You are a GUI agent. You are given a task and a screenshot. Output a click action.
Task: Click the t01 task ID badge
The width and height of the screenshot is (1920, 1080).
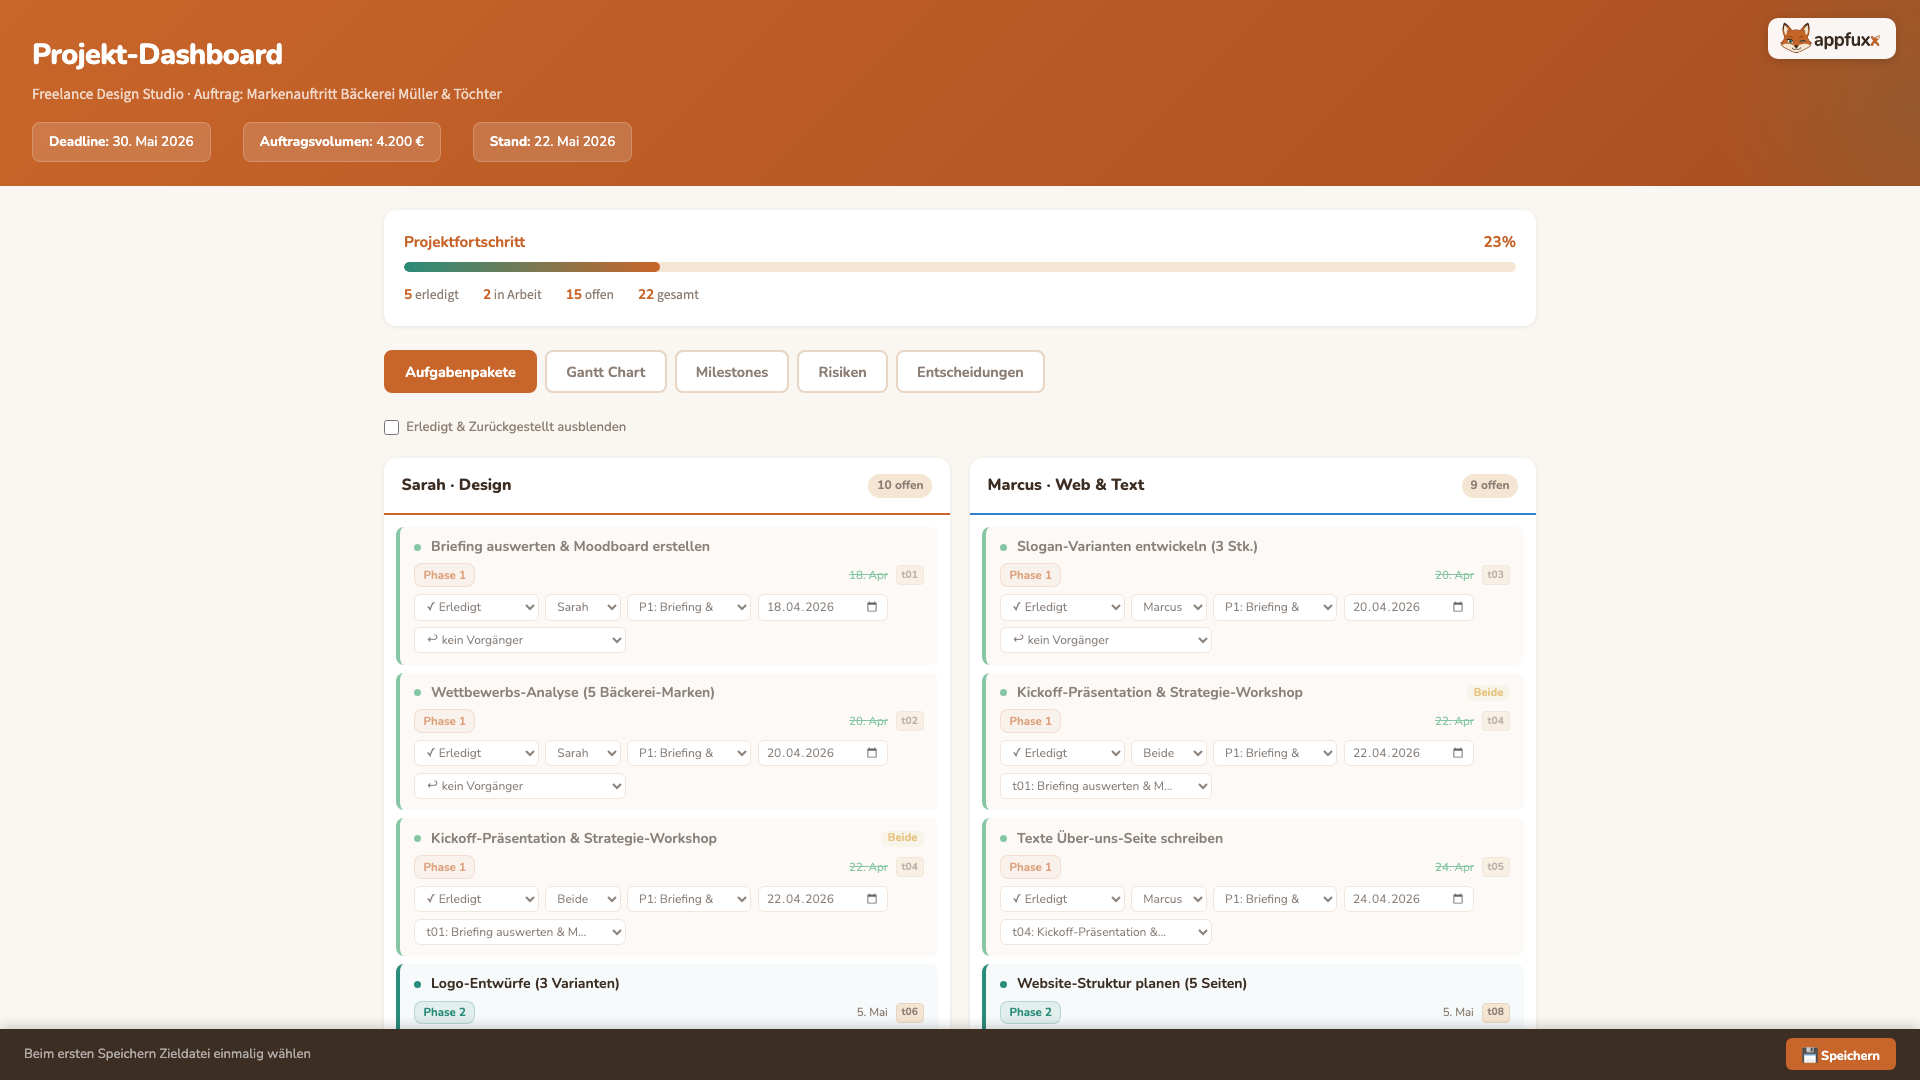click(909, 575)
